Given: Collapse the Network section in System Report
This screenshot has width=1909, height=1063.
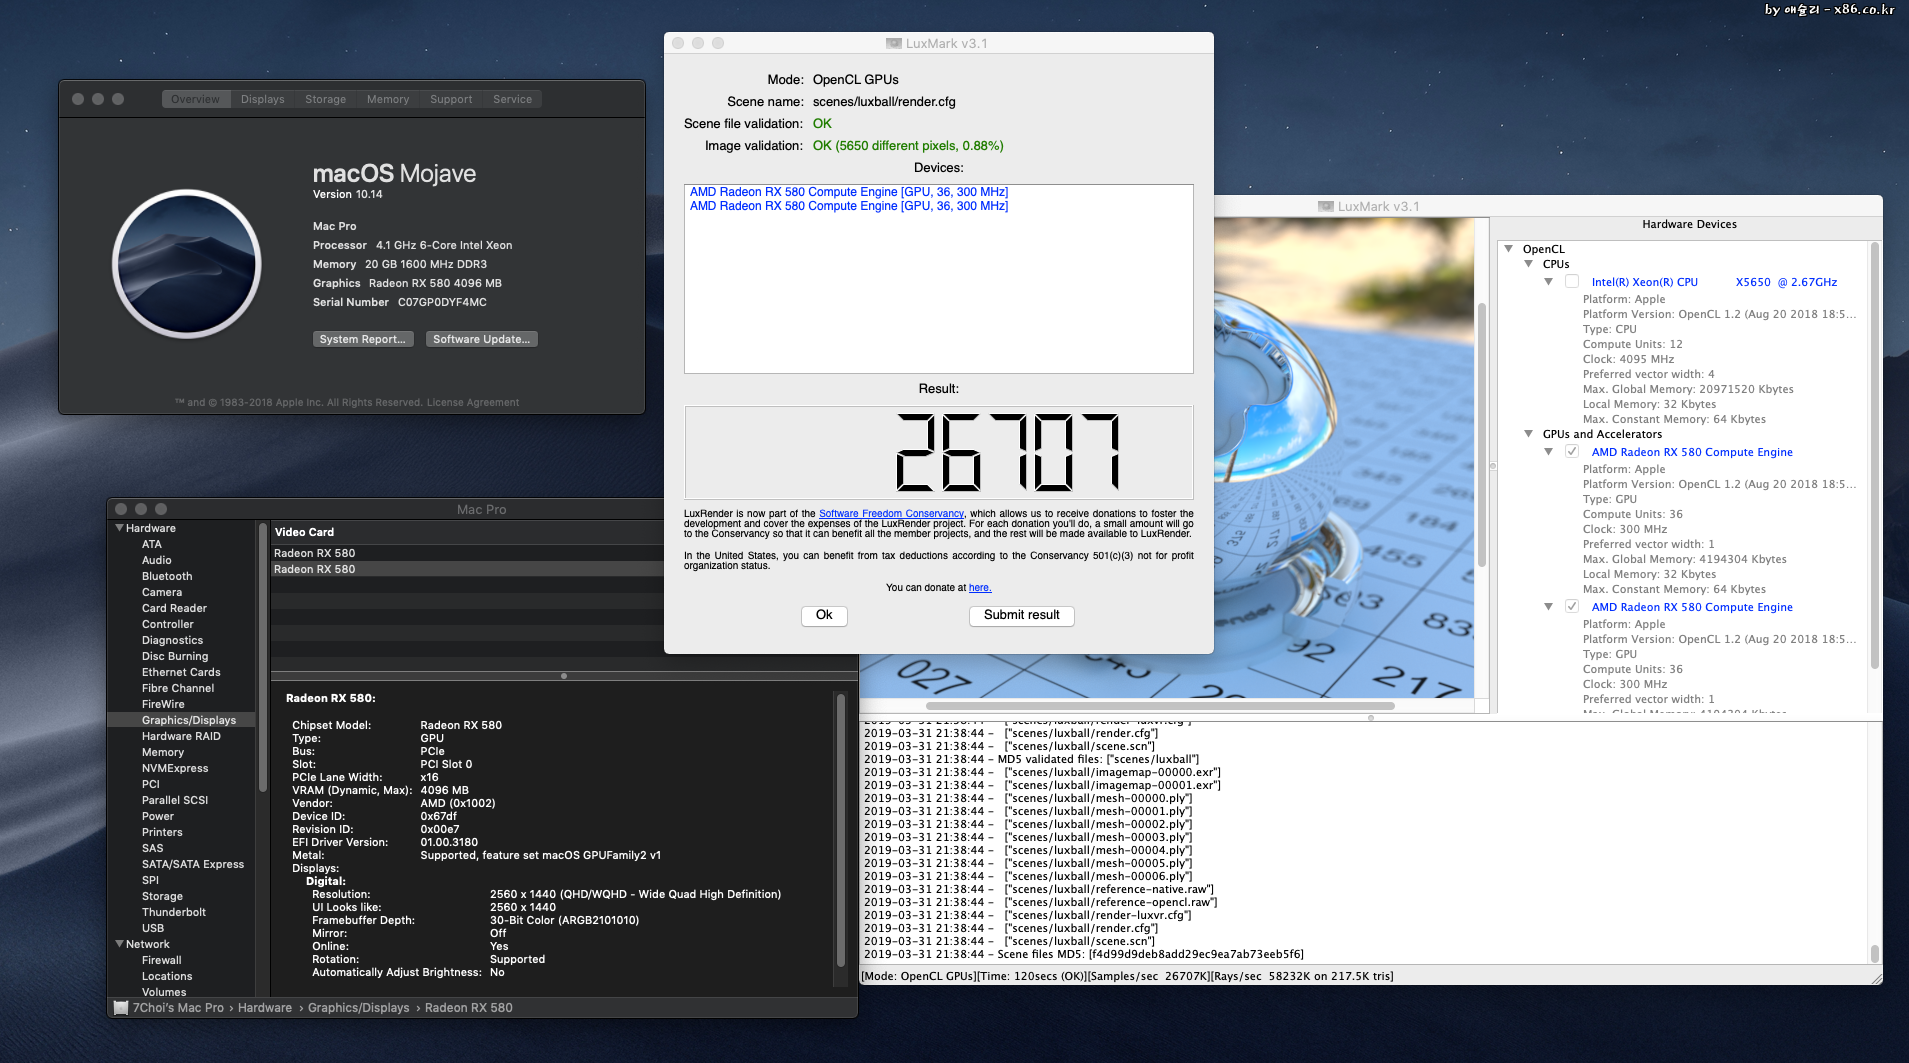Looking at the screenshot, I should point(120,944).
